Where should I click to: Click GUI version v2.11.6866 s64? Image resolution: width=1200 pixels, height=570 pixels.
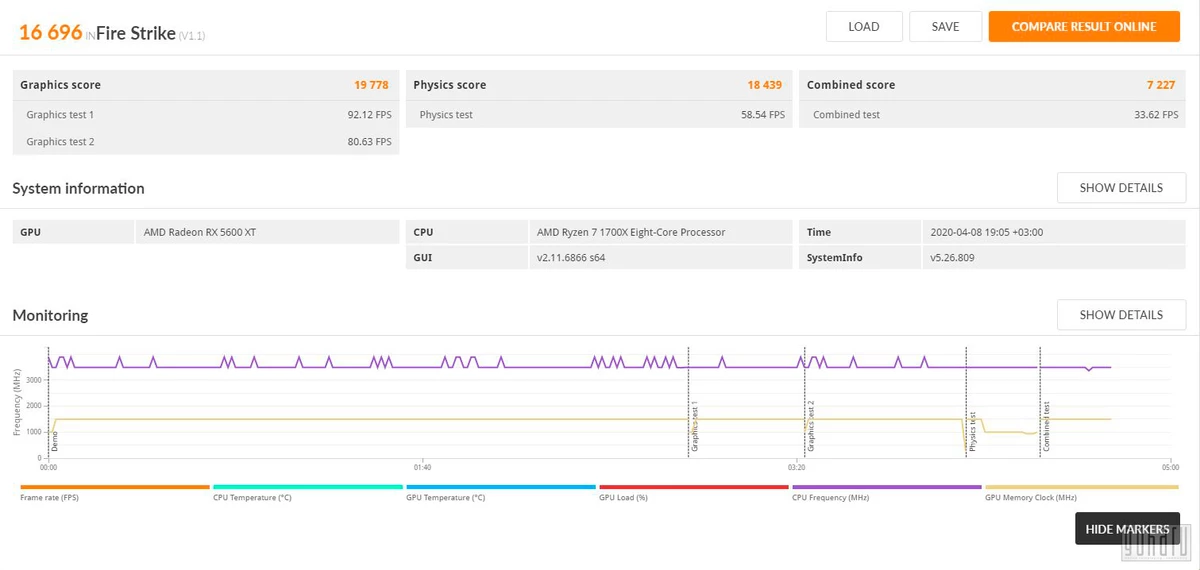pyautogui.click(x=571, y=258)
